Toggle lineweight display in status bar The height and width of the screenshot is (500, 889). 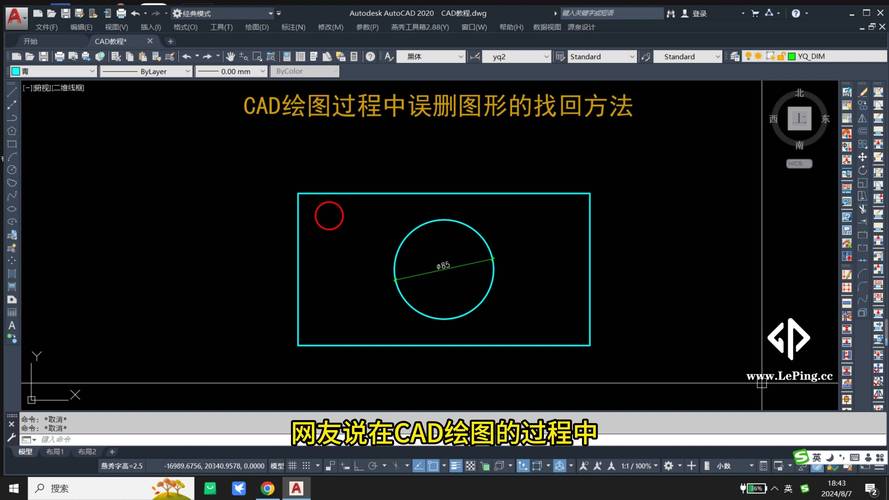[455, 466]
